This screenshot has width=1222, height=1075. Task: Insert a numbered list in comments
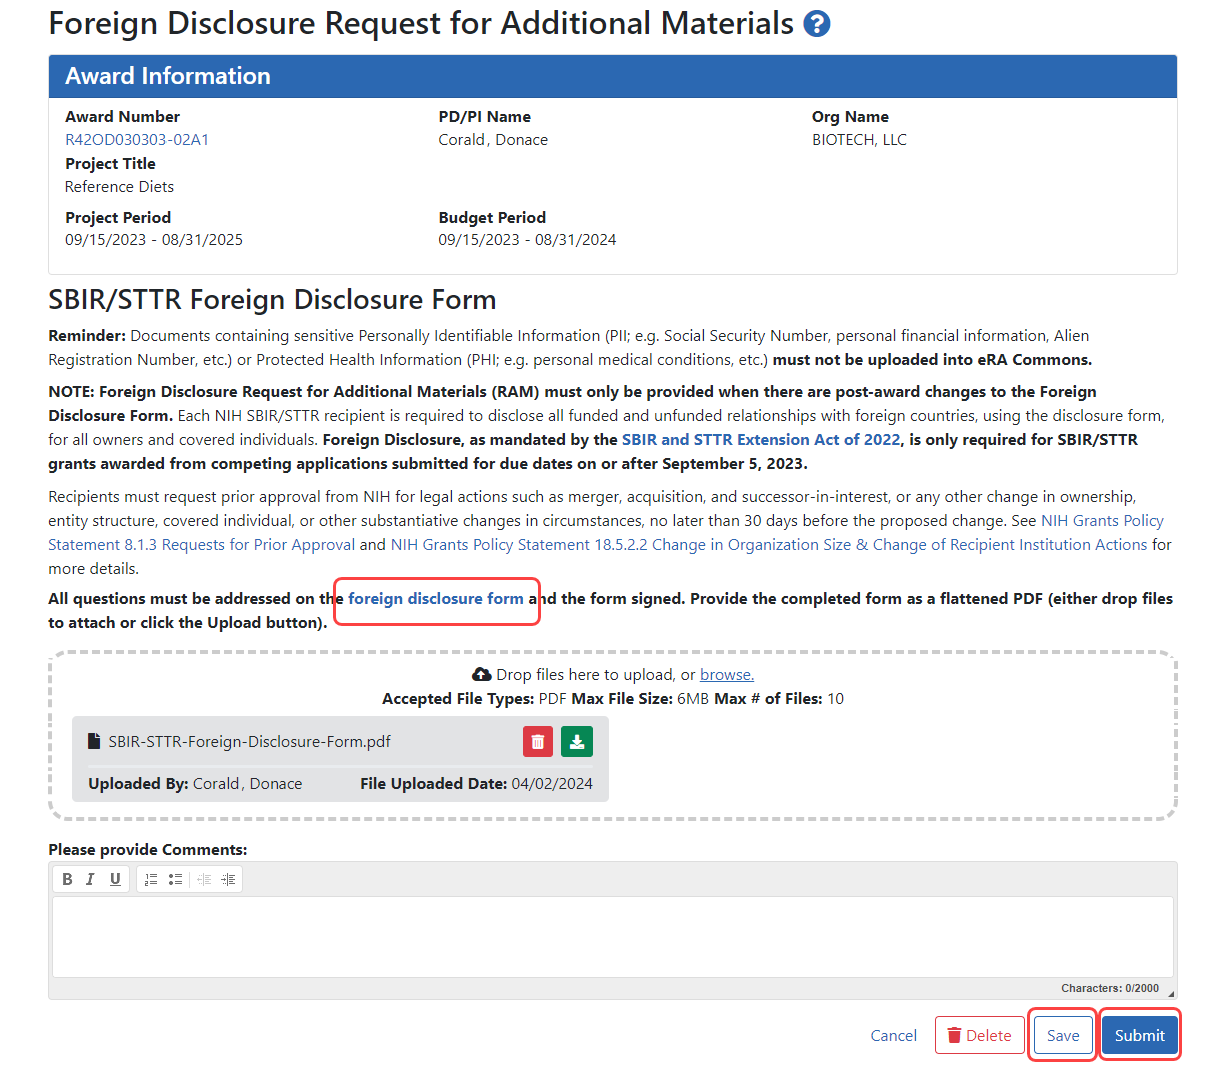tap(151, 879)
